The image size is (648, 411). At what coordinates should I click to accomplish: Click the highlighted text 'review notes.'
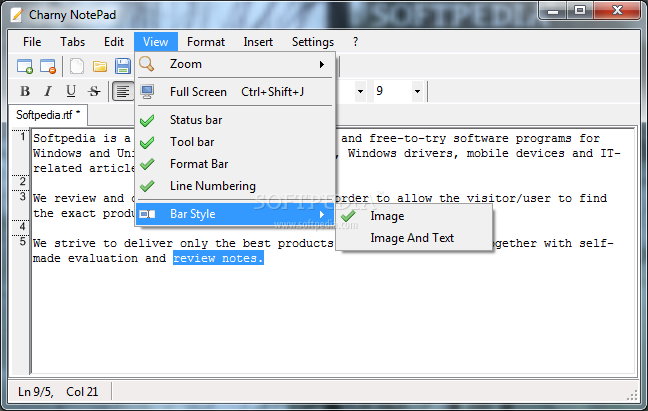[218, 258]
